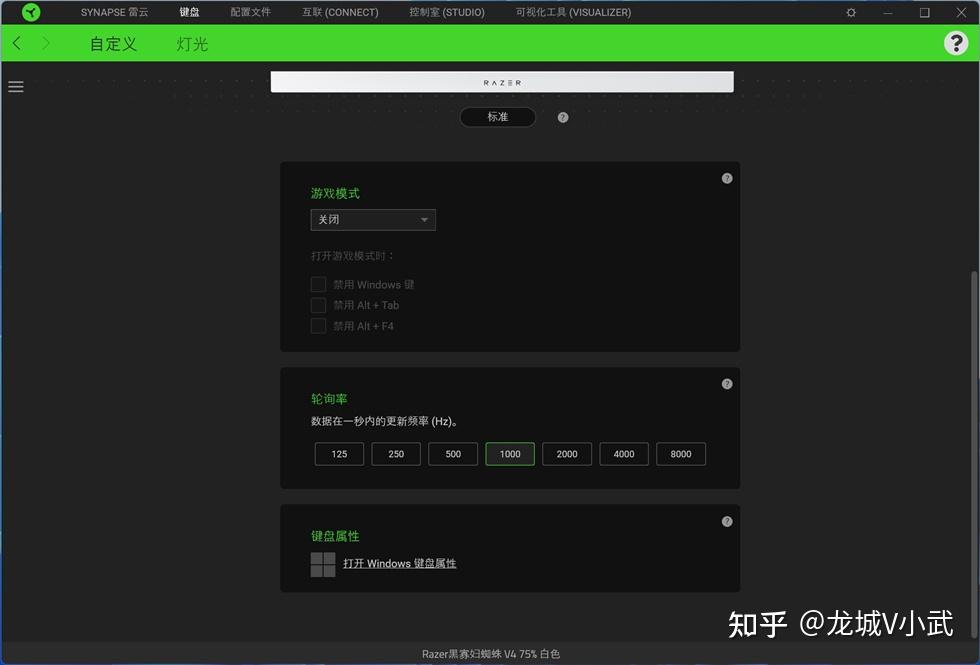This screenshot has width=980, height=665.
Task: Toggle 禁用 Alt + F4 checkbox
Action: coord(318,326)
